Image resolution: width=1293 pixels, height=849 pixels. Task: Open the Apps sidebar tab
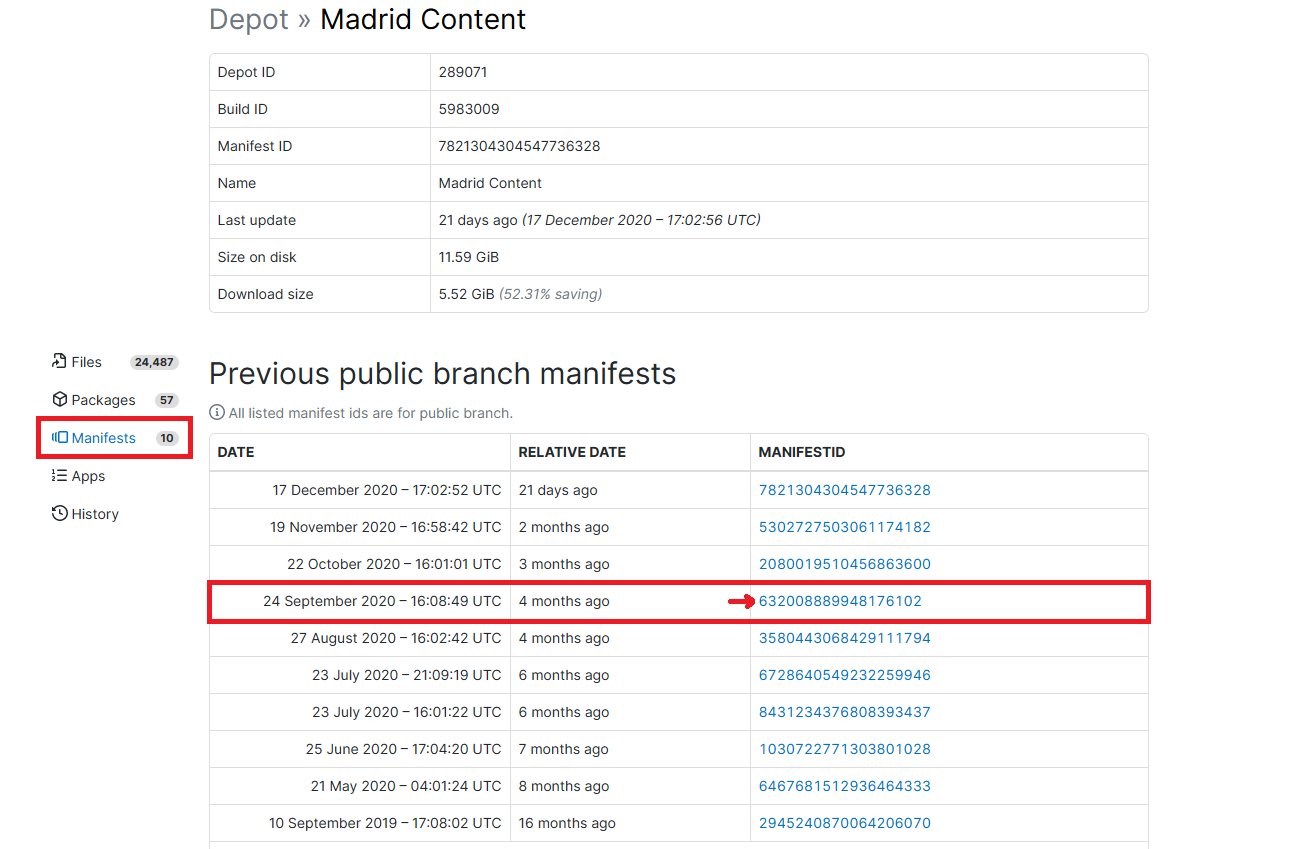[x=78, y=476]
